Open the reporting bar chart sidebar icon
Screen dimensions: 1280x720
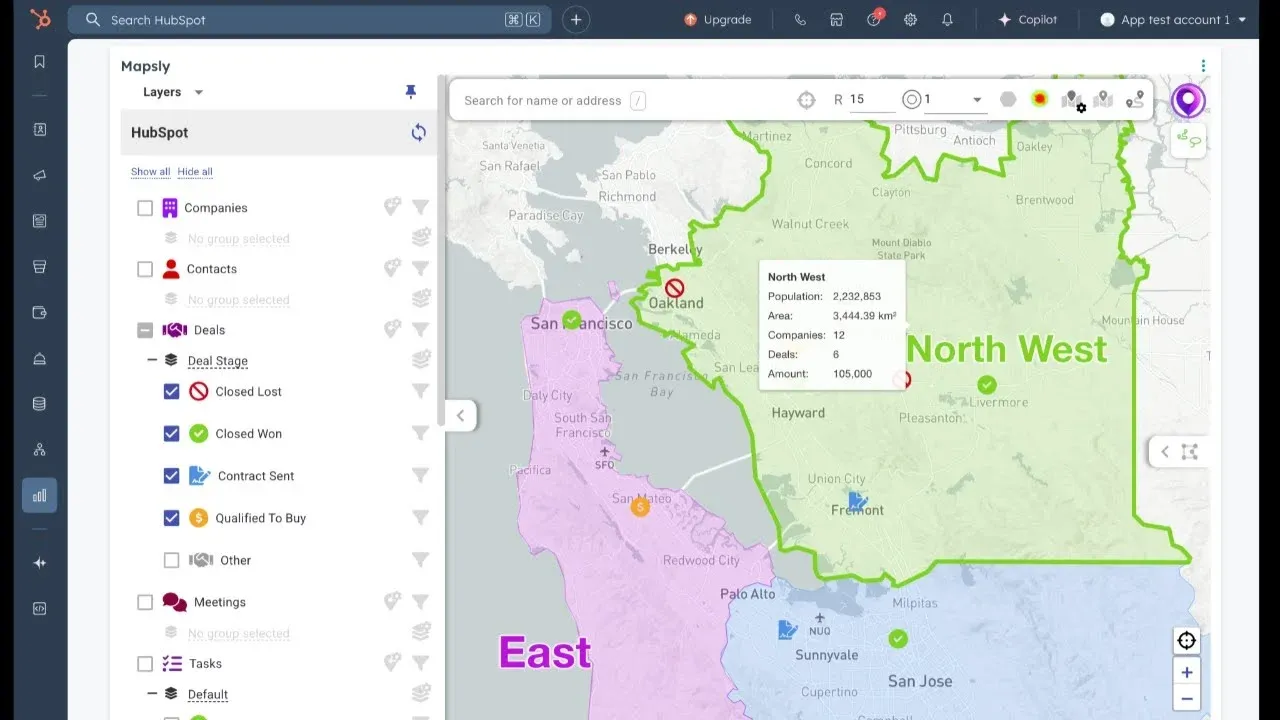40,495
